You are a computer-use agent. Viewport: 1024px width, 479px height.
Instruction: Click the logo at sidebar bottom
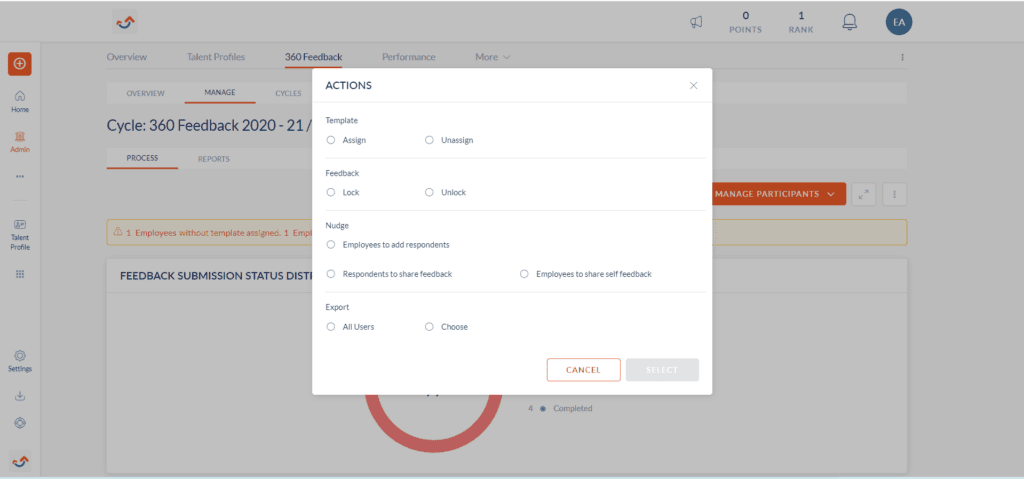tap(20, 461)
